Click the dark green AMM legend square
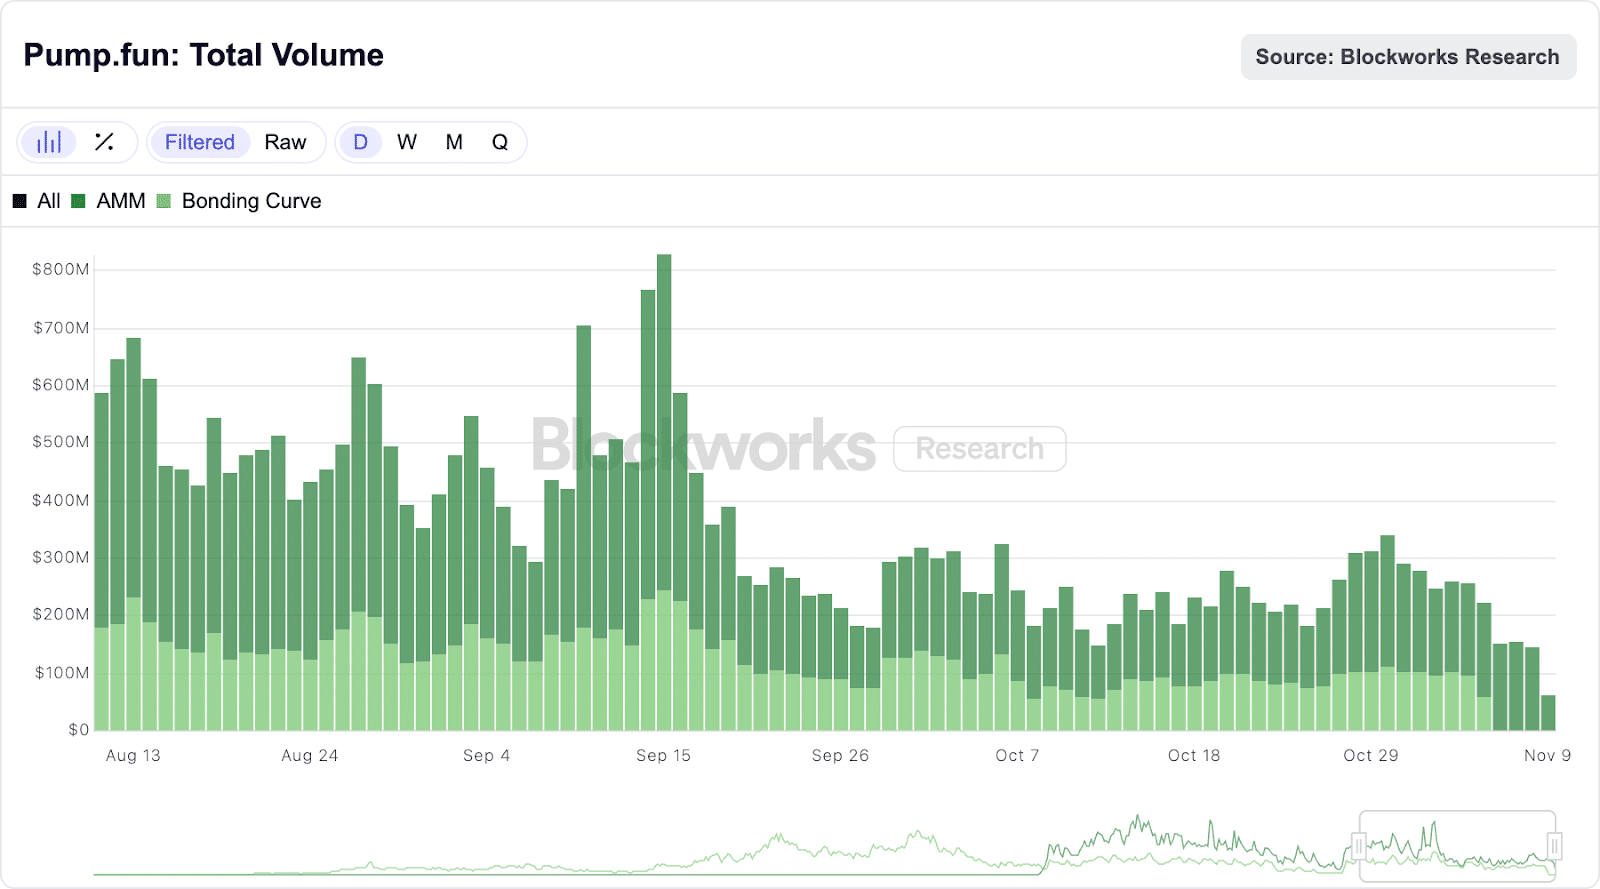 (78, 201)
